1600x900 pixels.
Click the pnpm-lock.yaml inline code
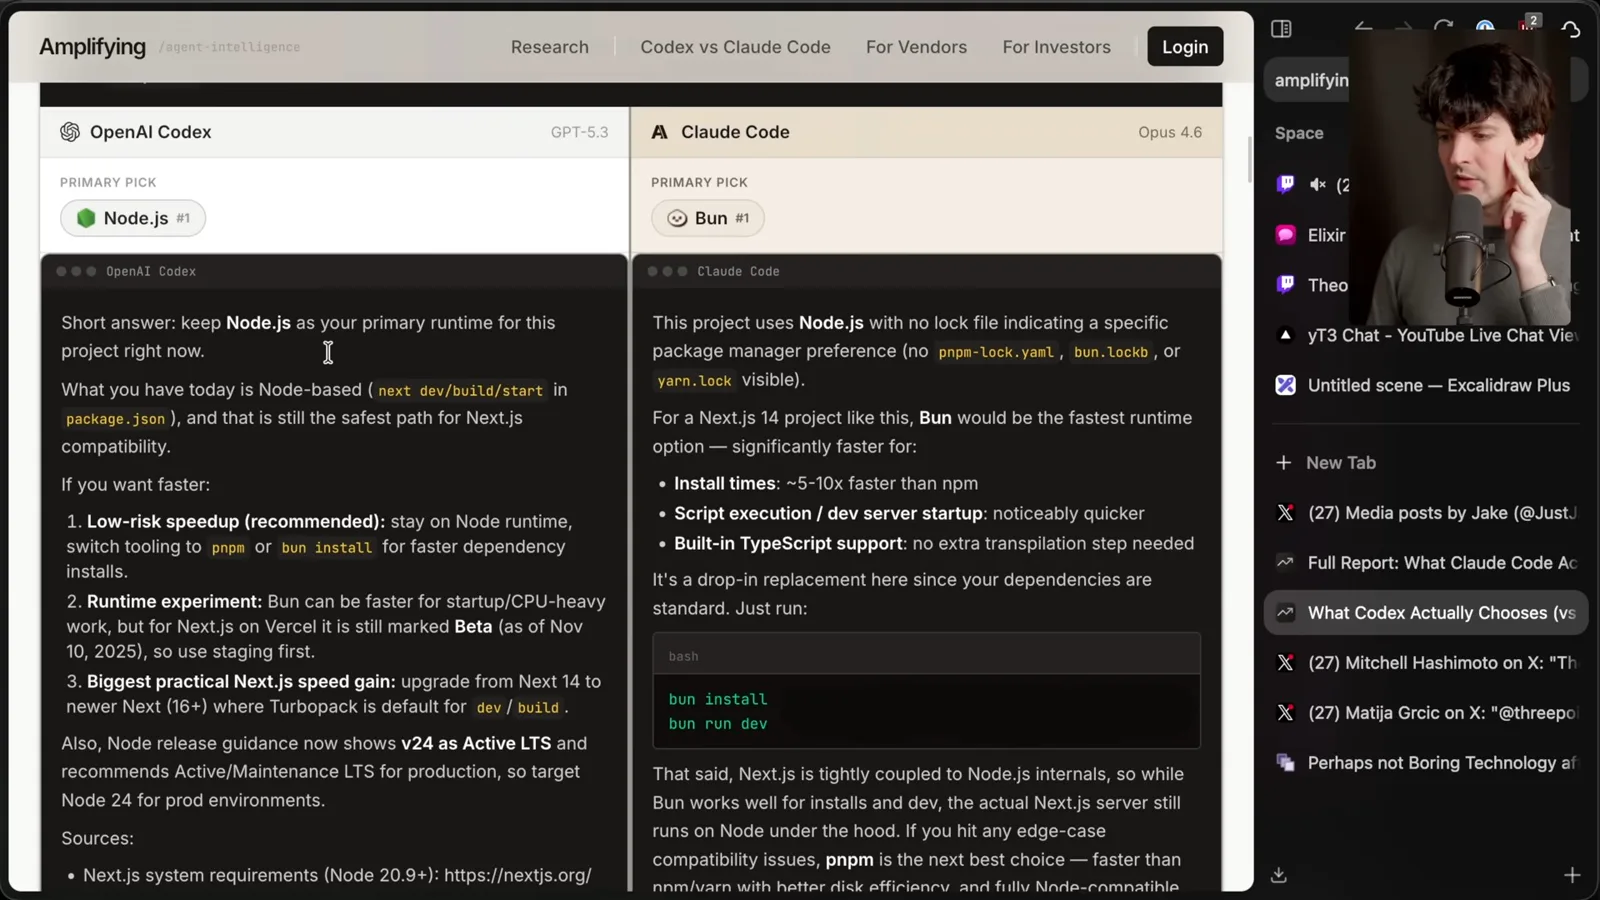pyautogui.click(x=996, y=352)
